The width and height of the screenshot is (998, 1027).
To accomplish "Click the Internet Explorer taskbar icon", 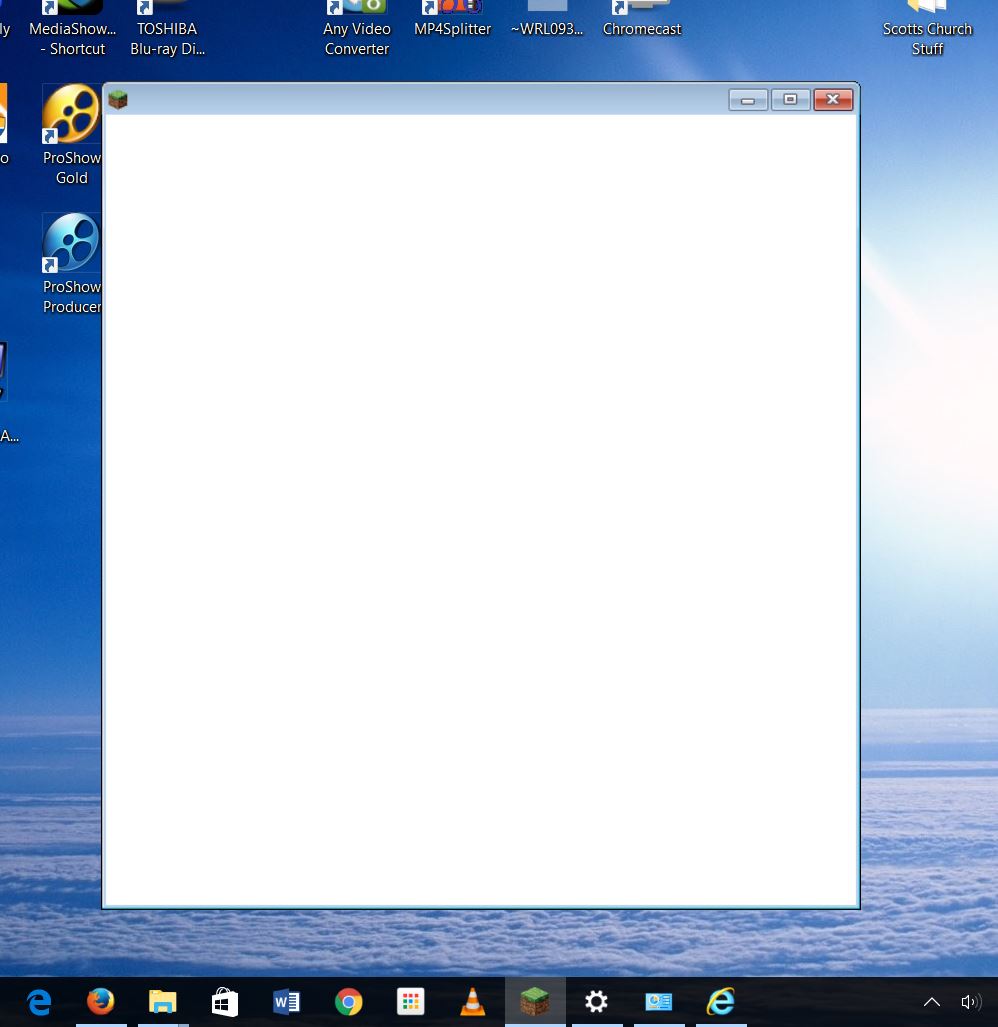I will (721, 1001).
